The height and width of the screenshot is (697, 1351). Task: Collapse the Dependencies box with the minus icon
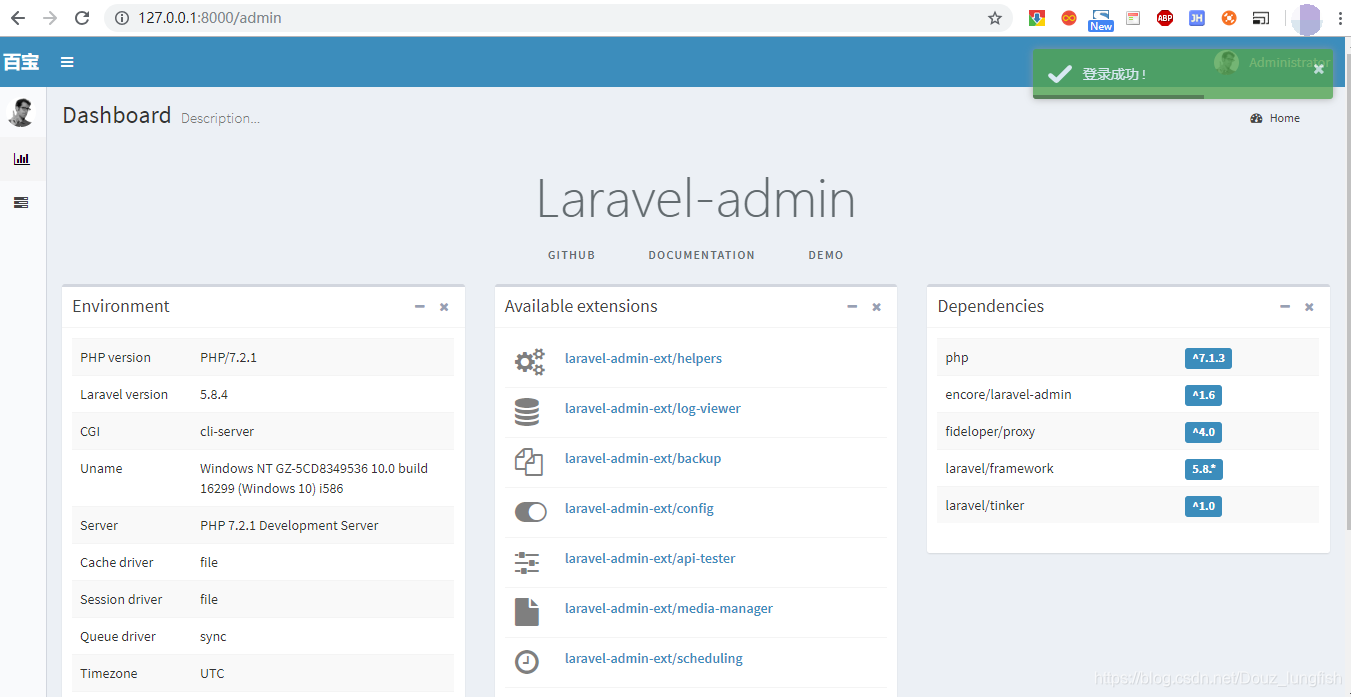point(1285,307)
